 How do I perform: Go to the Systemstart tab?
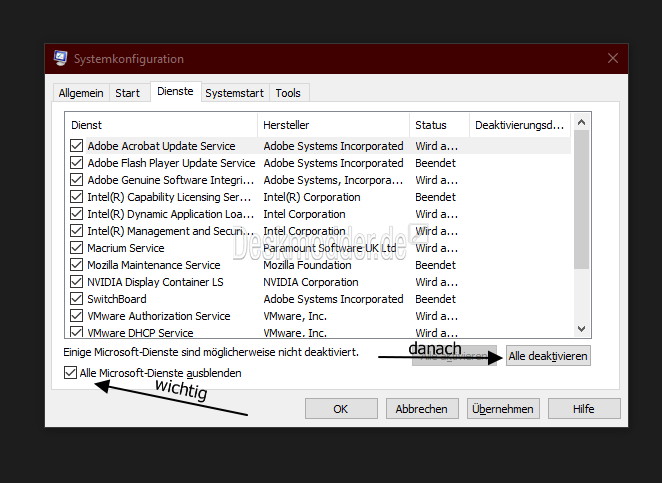[x=234, y=93]
